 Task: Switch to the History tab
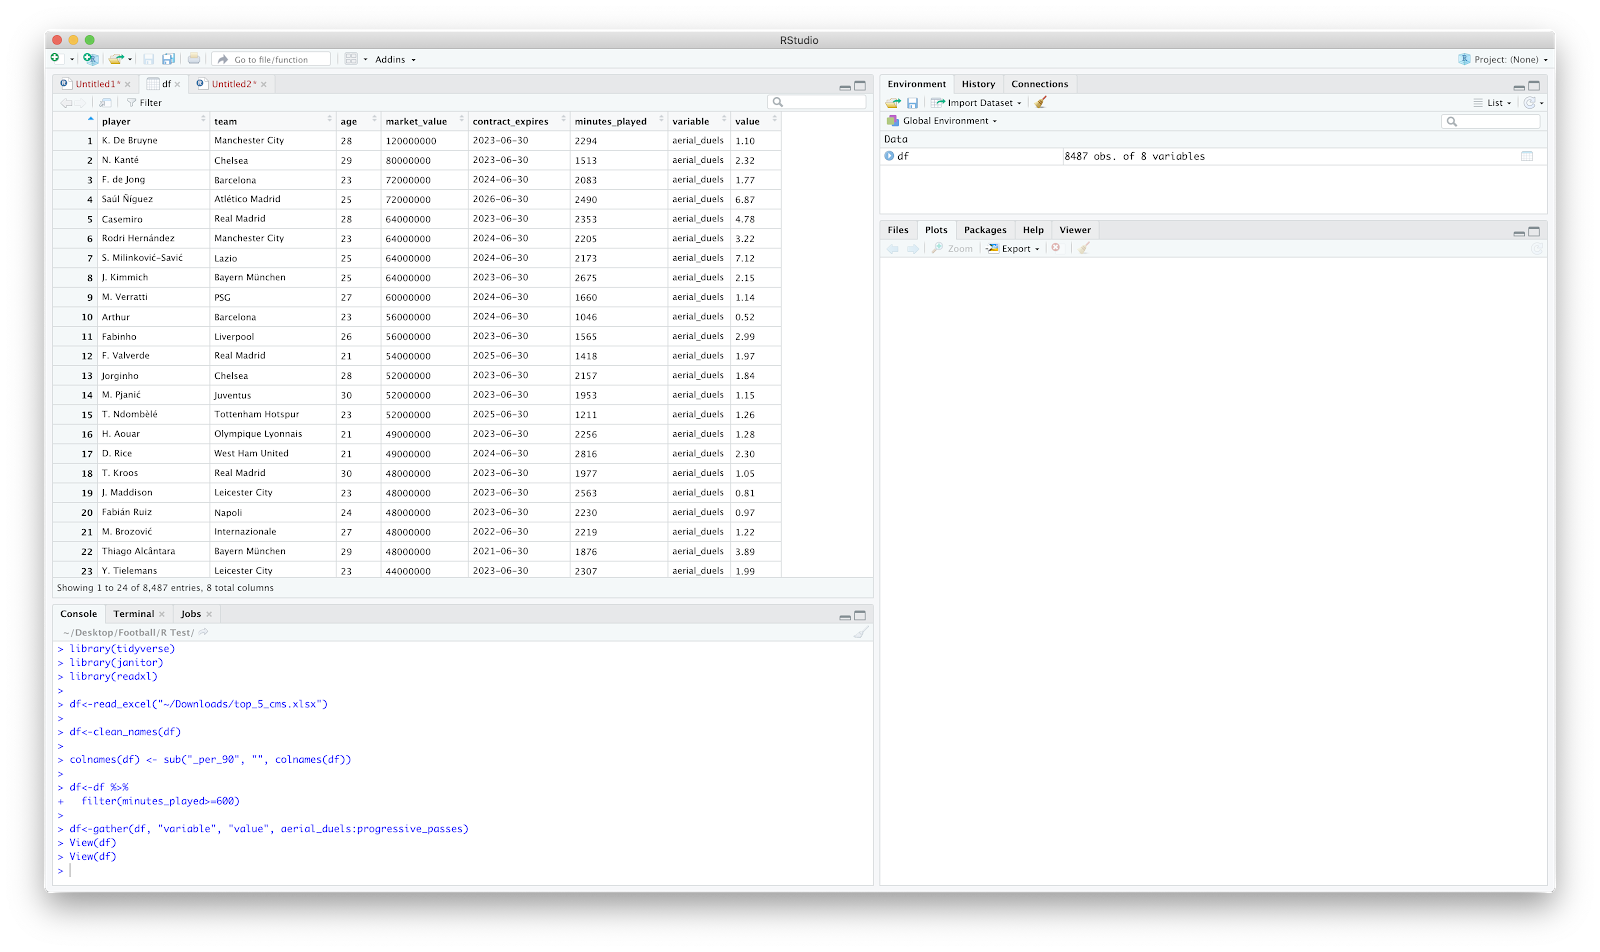tap(978, 84)
